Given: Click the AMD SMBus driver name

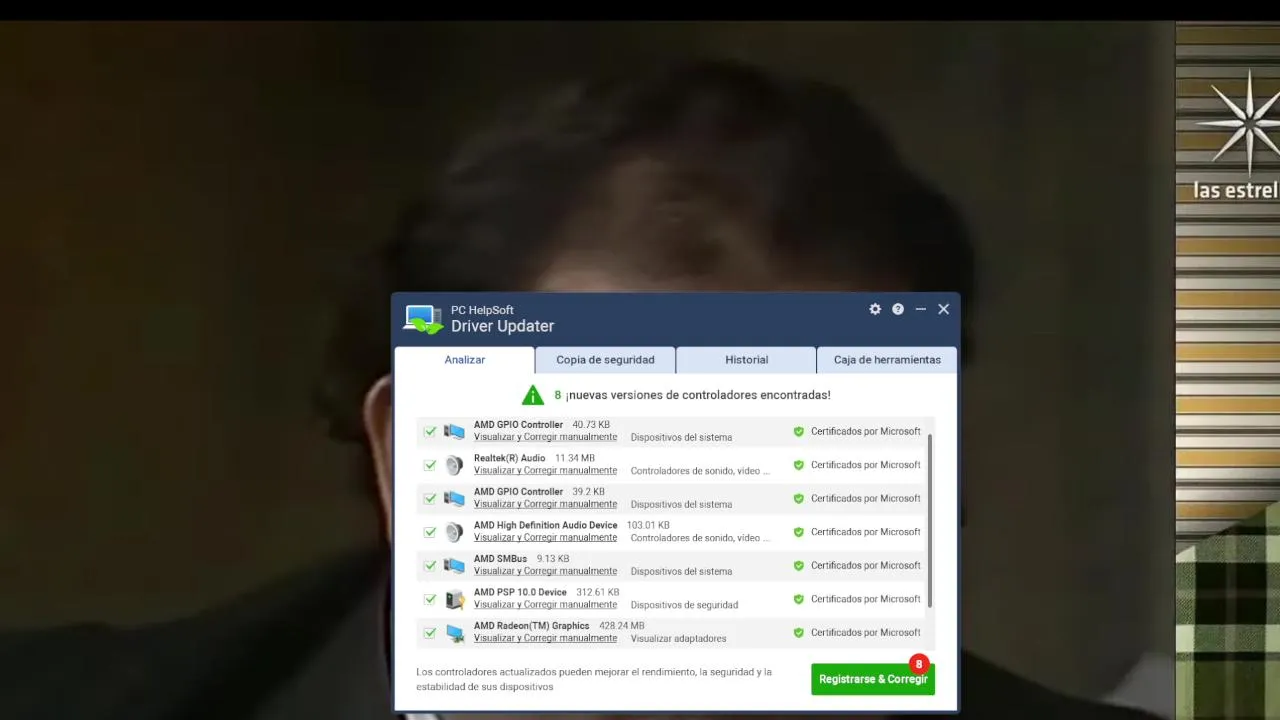Looking at the screenshot, I should coord(500,559).
